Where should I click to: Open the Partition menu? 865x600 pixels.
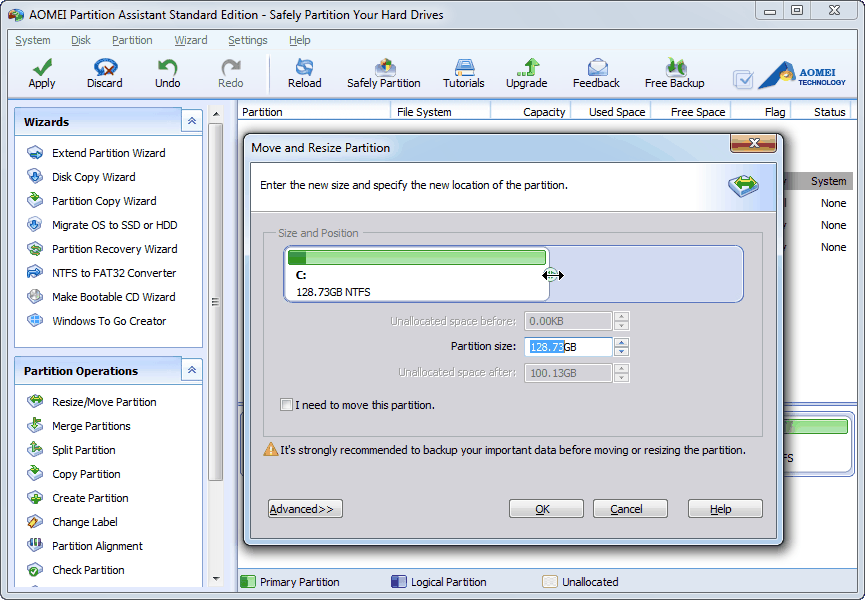(132, 40)
